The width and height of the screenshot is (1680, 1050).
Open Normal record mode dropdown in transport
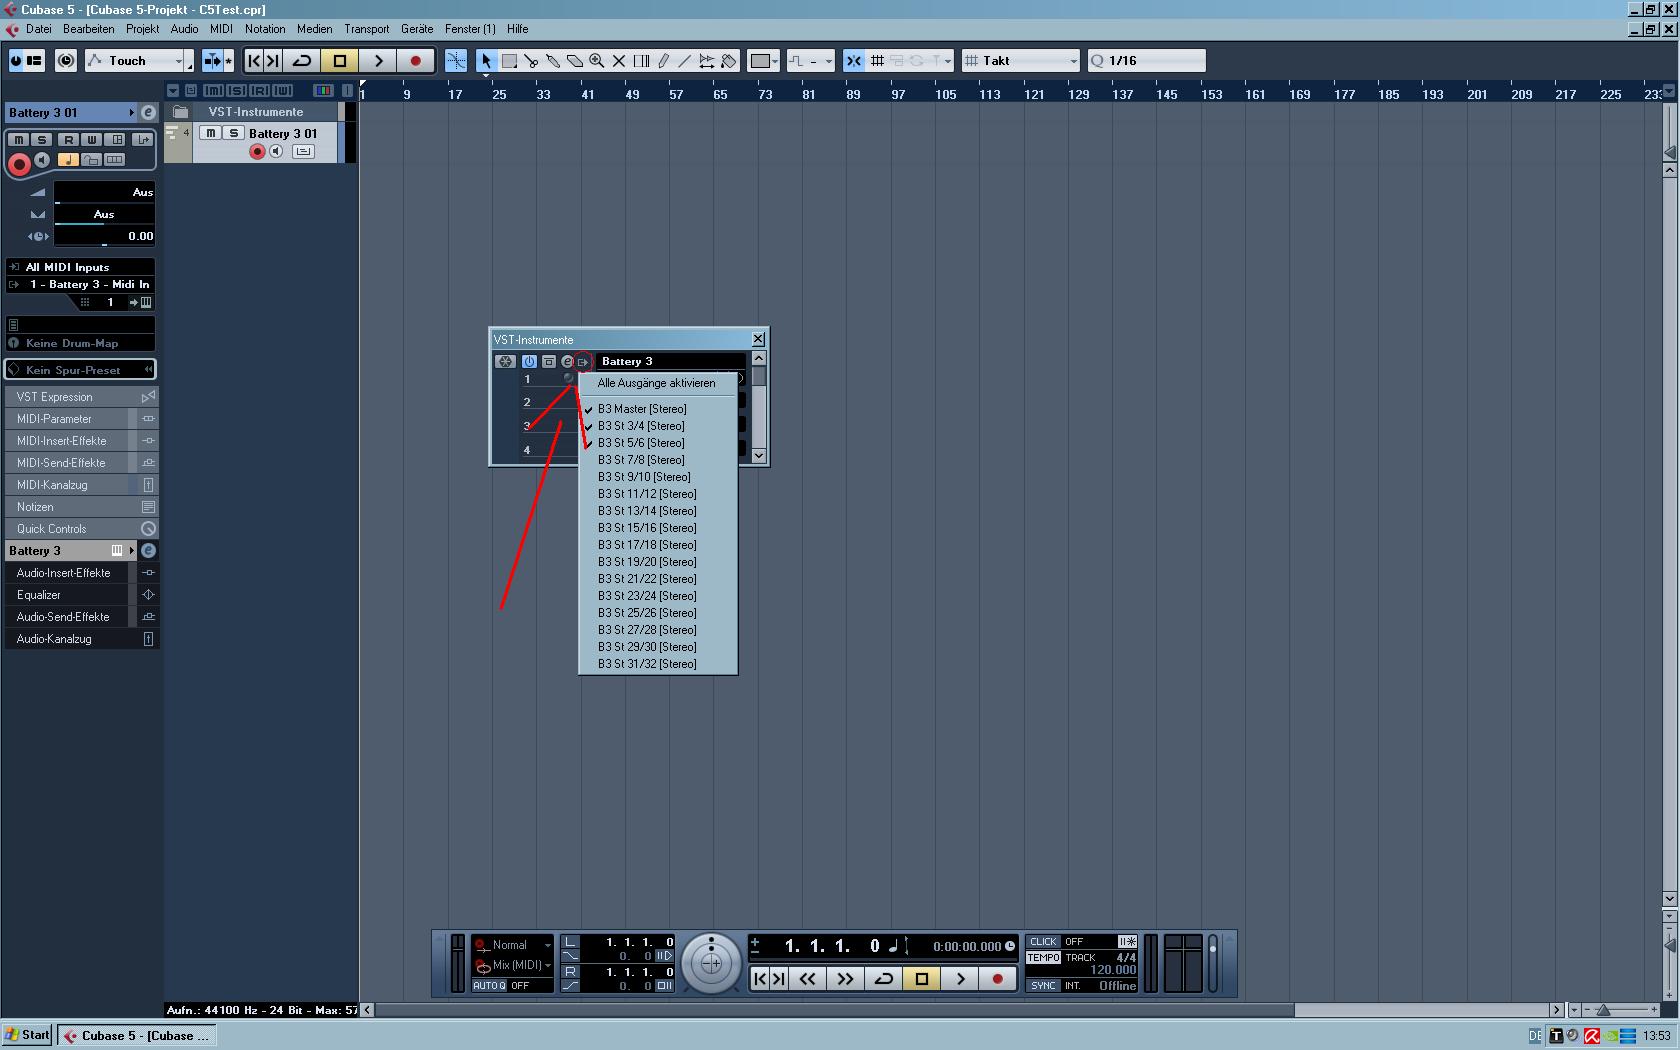click(x=513, y=945)
